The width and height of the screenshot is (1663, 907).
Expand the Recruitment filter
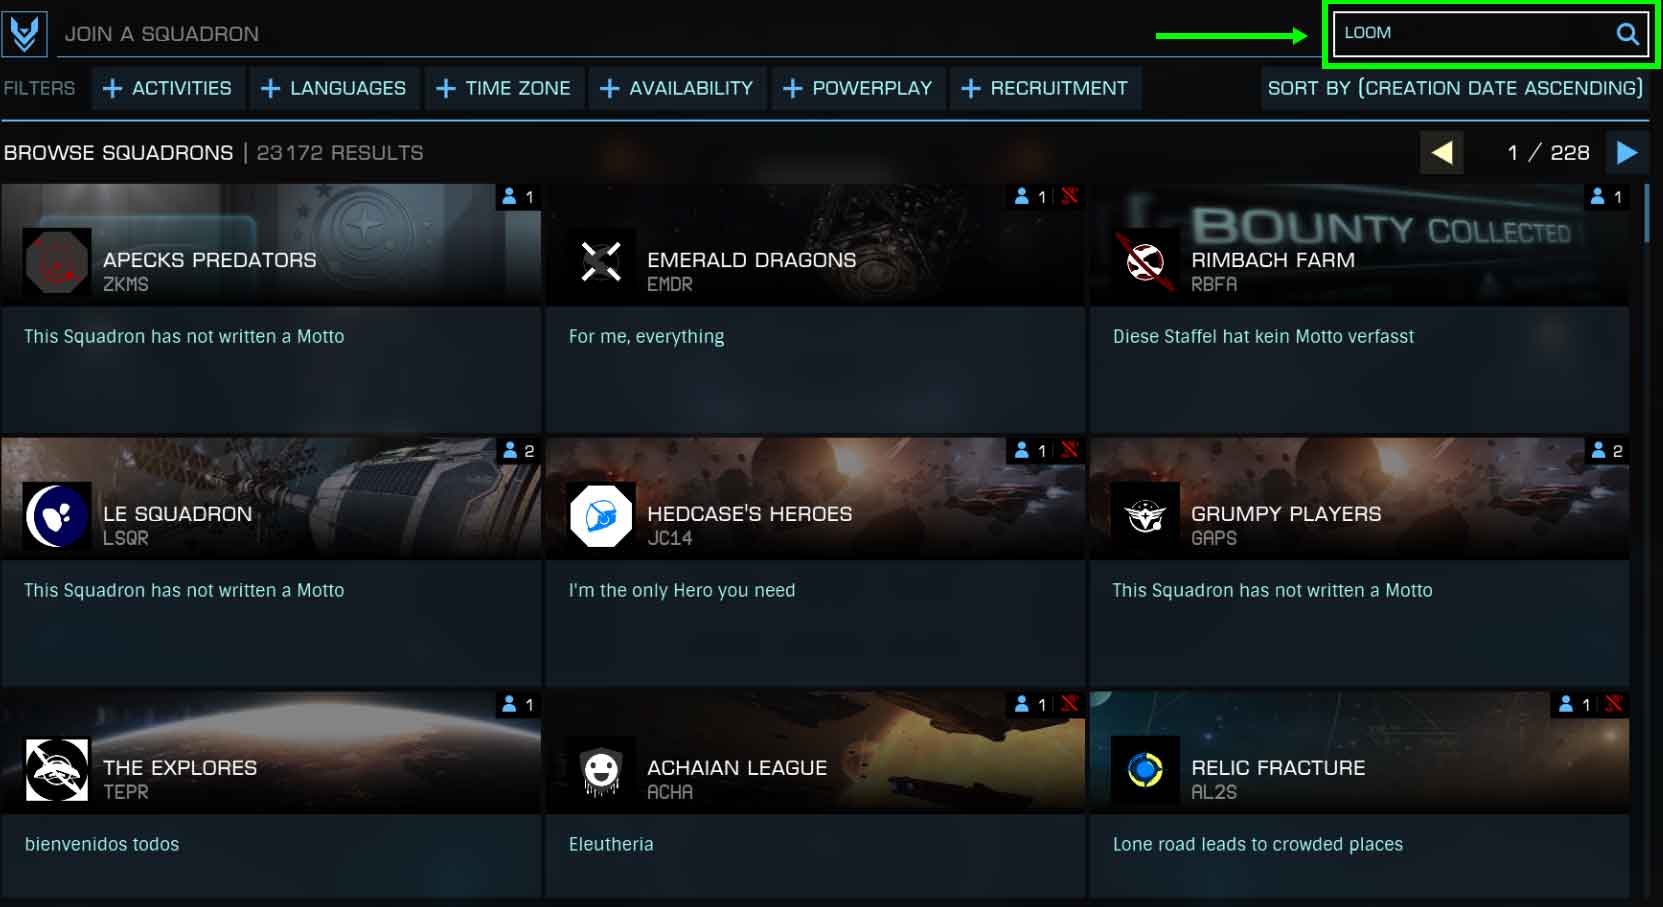[x=1044, y=88]
